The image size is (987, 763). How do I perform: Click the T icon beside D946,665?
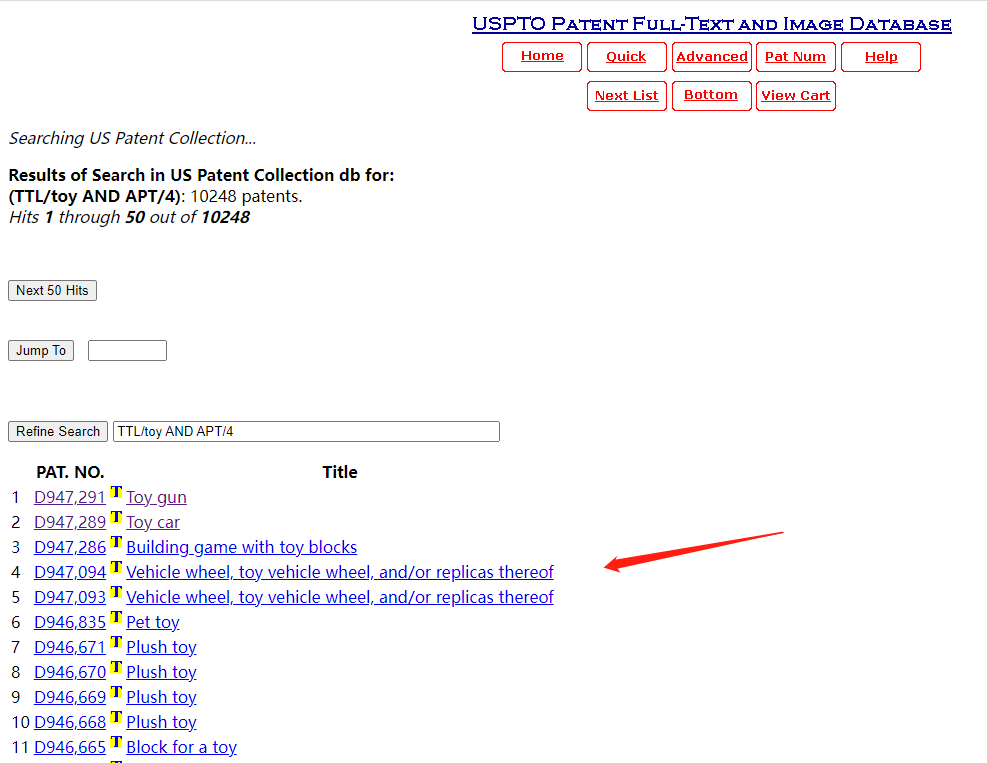coord(116,742)
